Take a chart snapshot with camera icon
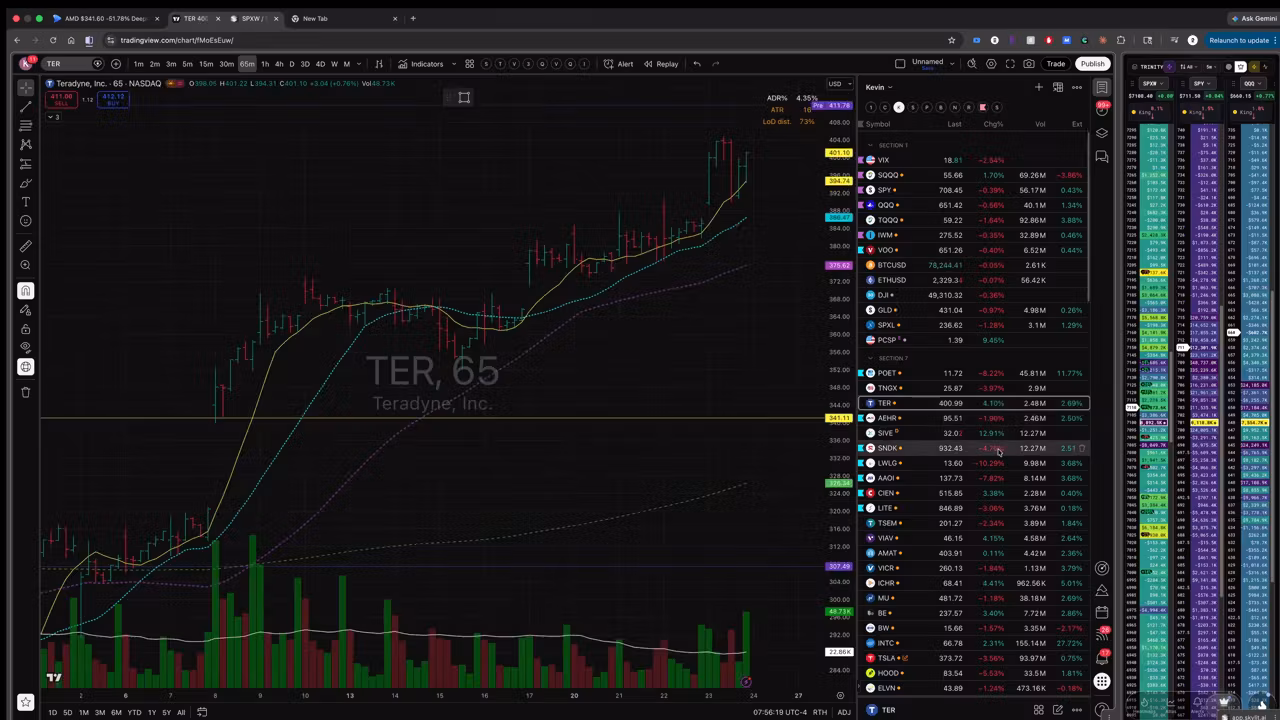The image size is (1280, 720). pos(1029,64)
